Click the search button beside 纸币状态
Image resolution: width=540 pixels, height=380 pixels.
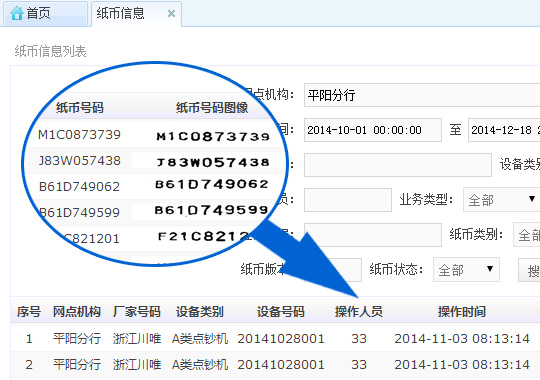click(529, 269)
